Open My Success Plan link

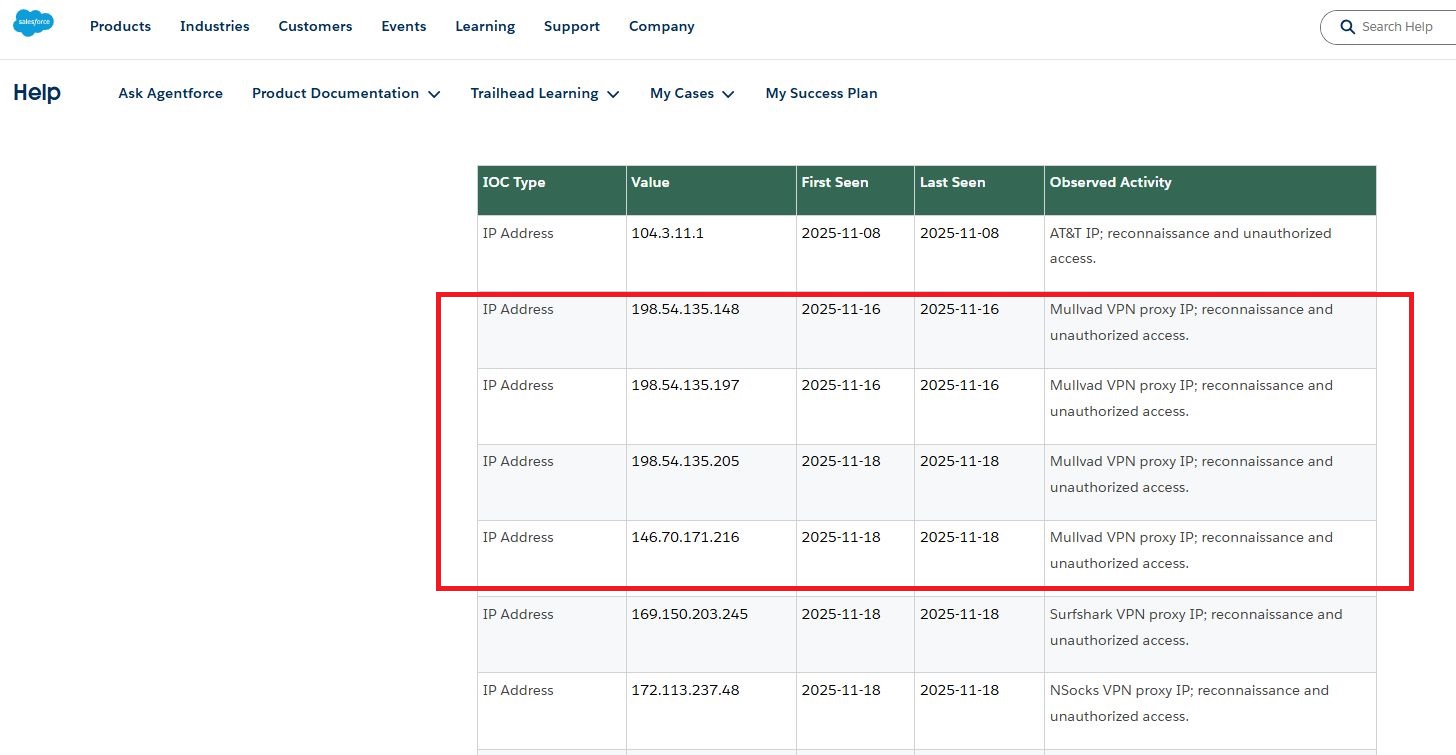821,93
